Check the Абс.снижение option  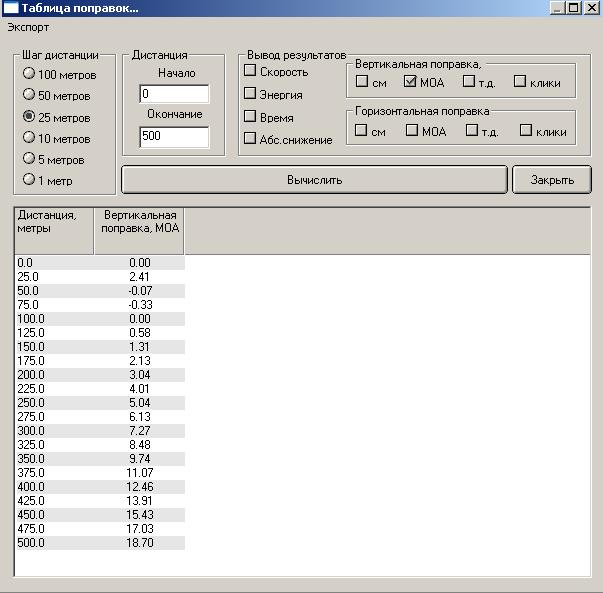[251, 139]
